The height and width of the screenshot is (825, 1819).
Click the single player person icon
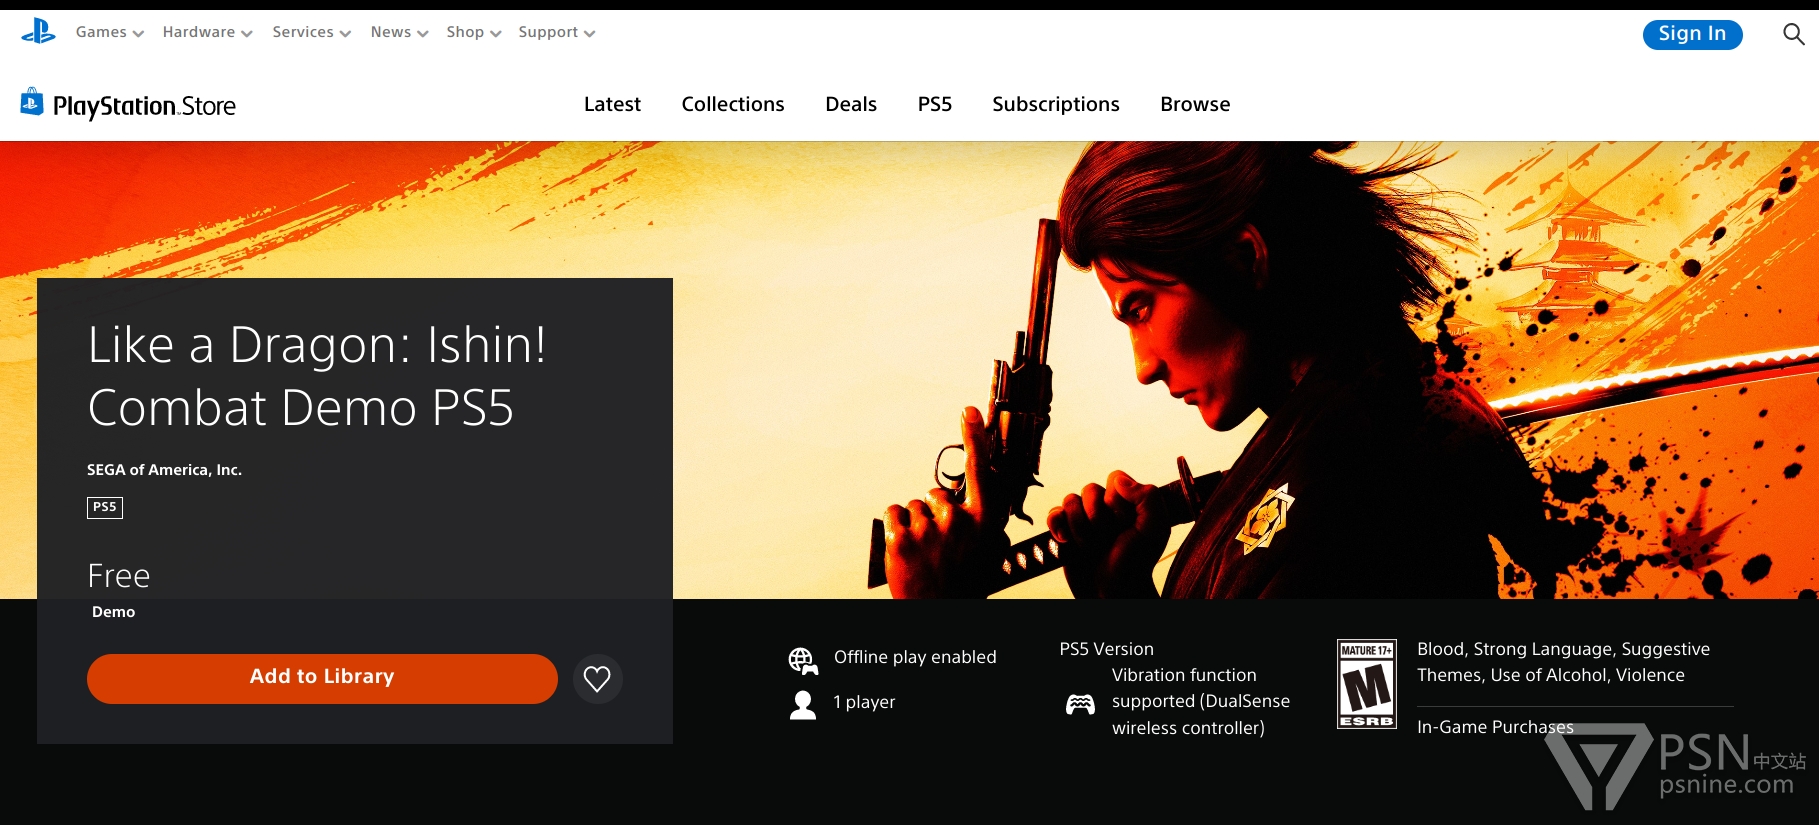[803, 705]
